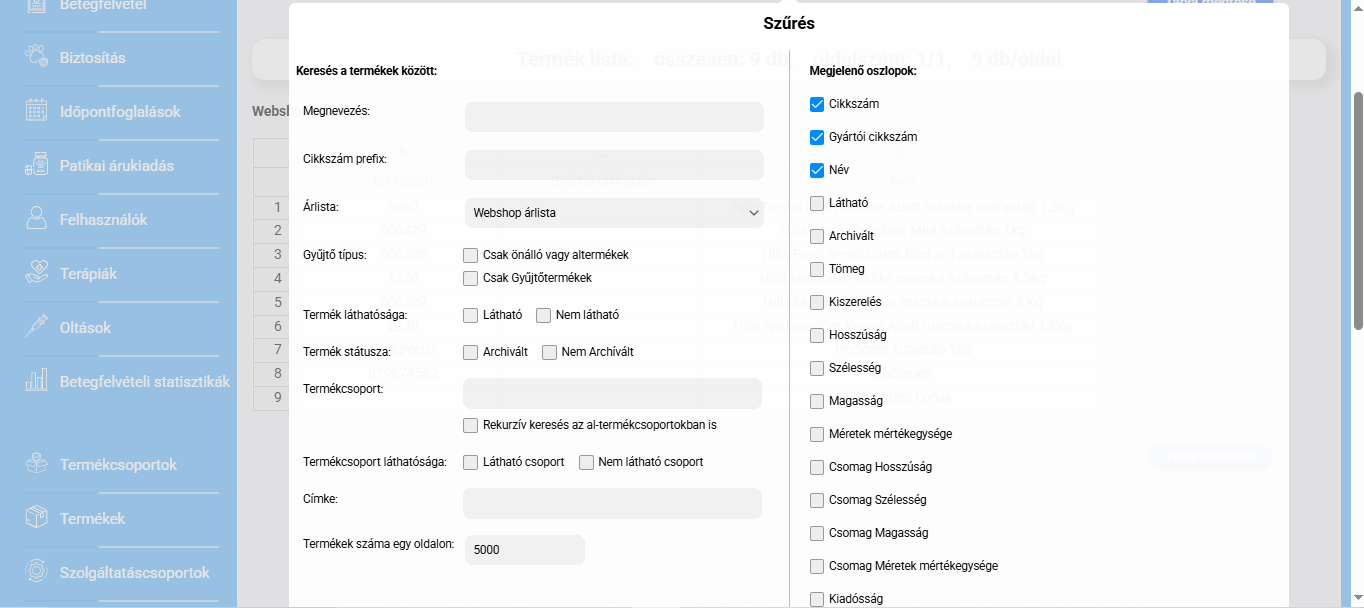Click the Patikai árukiadás icon
Viewport: 1364px width, 608px height.
pos(37,165)
